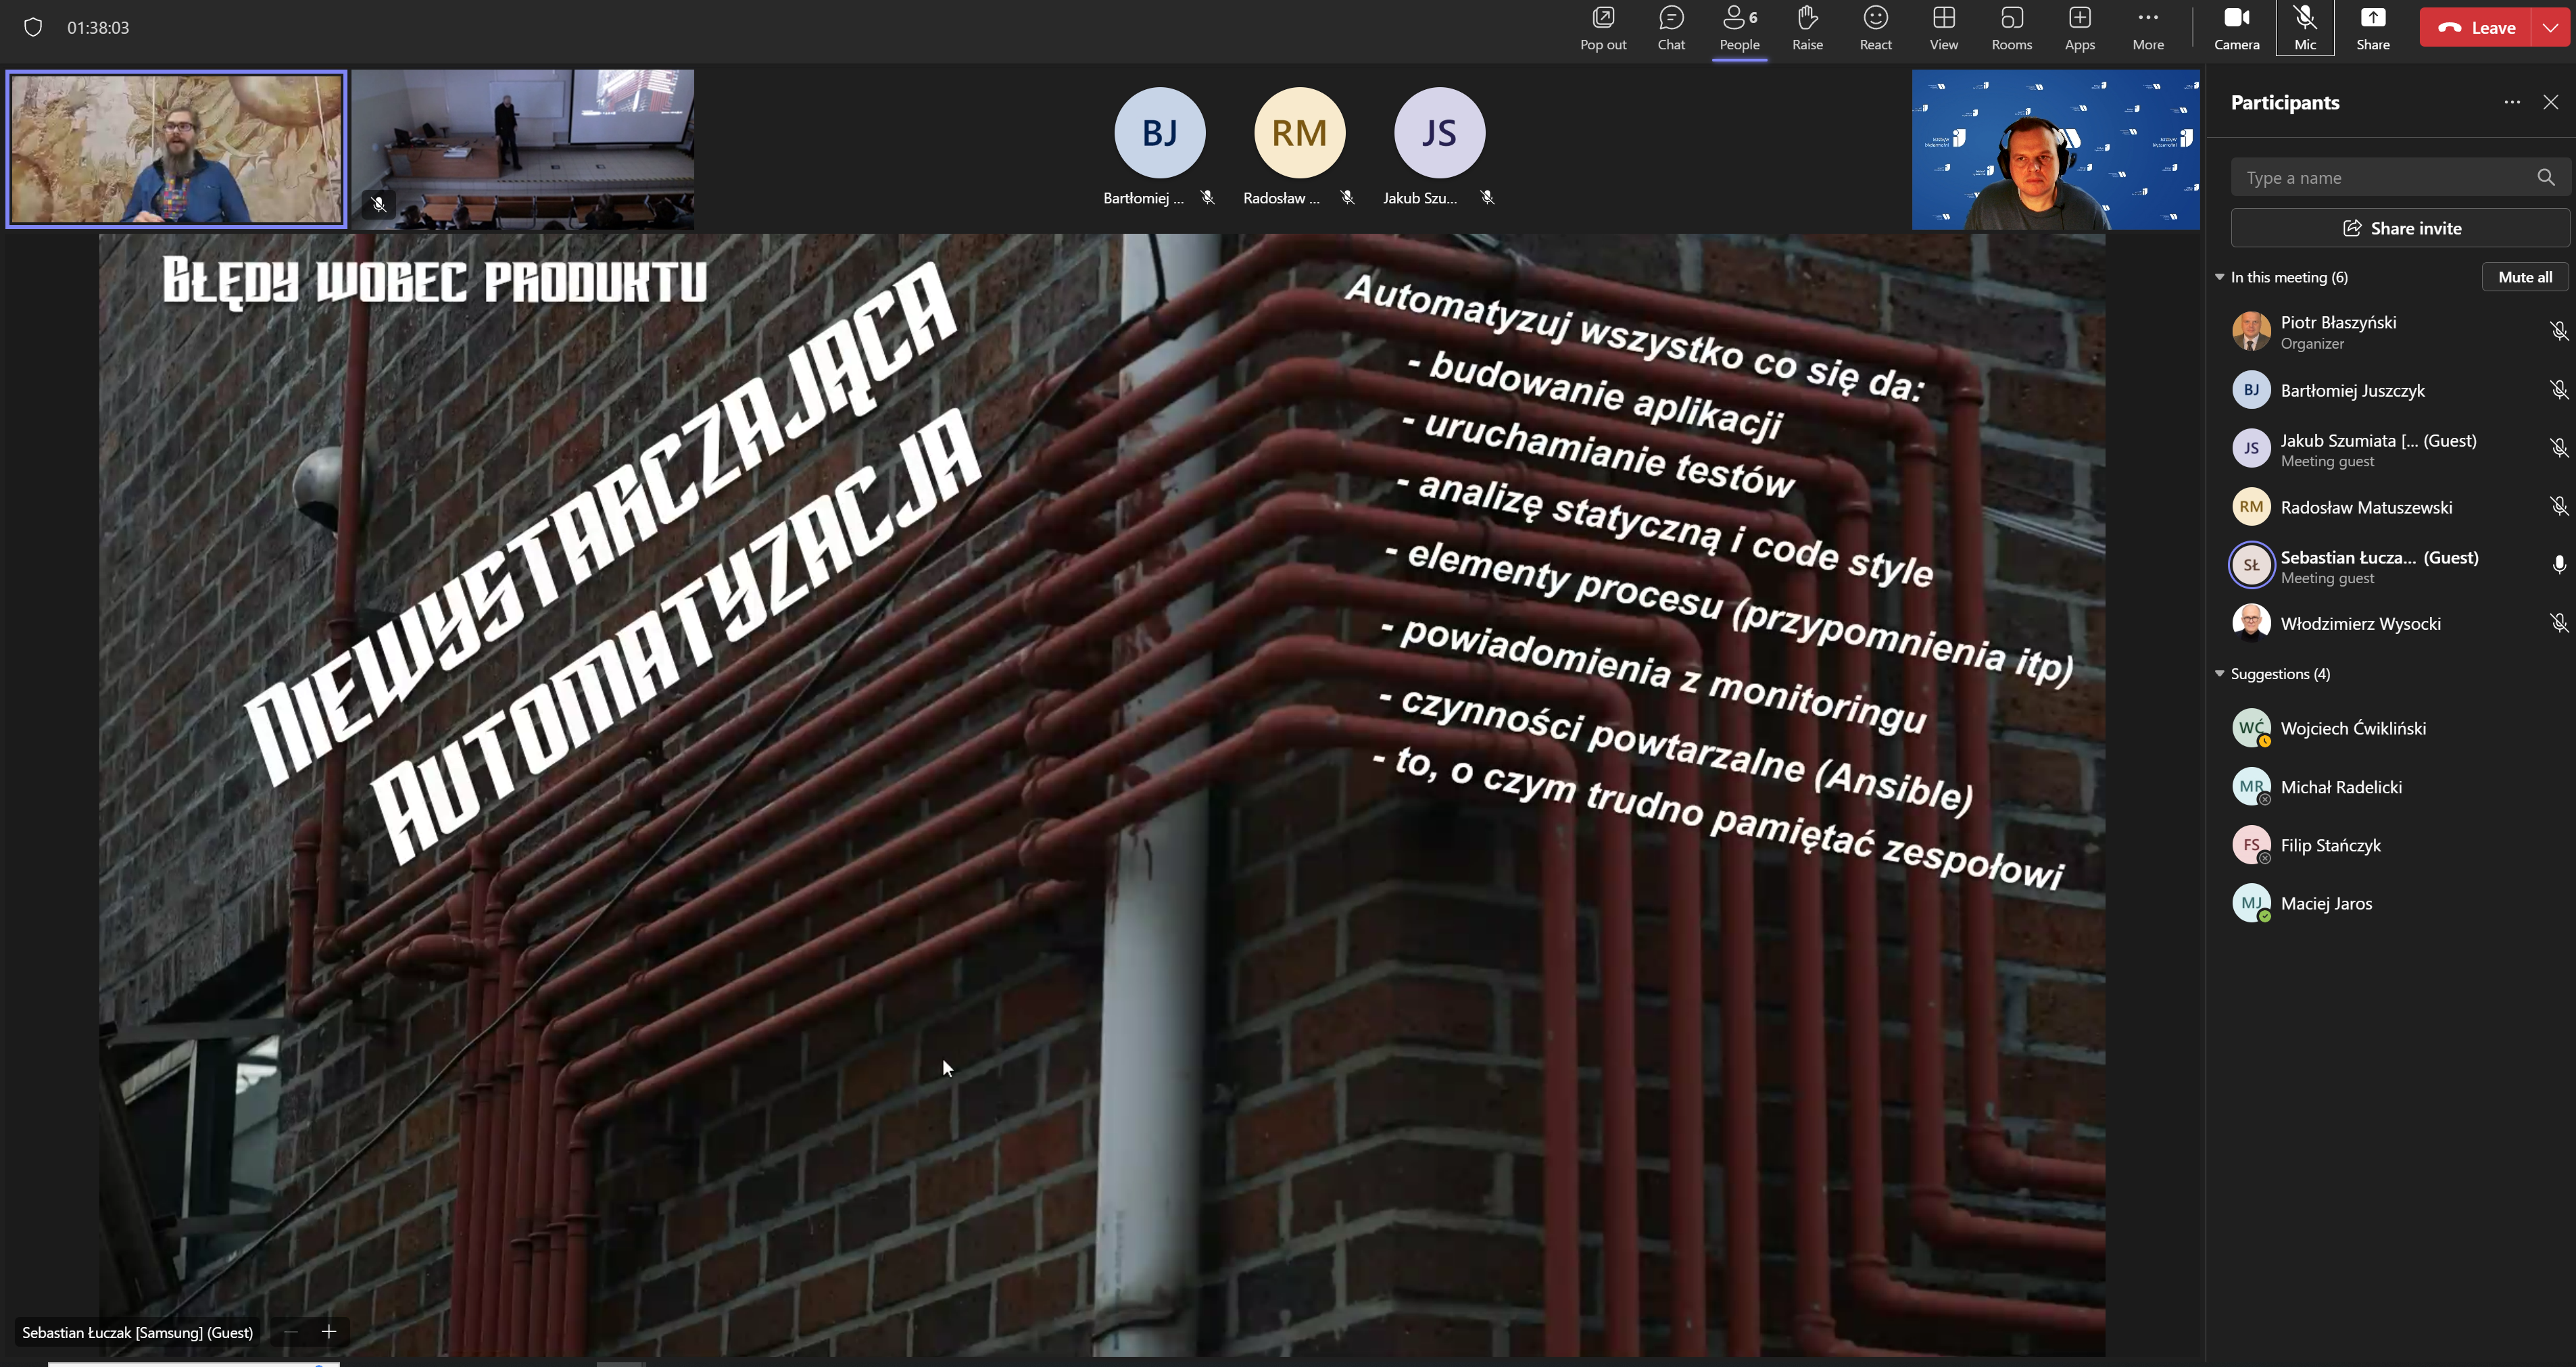This screenshot has width=2576, height=1367.
Task: Open the React emoji panel
Action: click(1874, 26)
